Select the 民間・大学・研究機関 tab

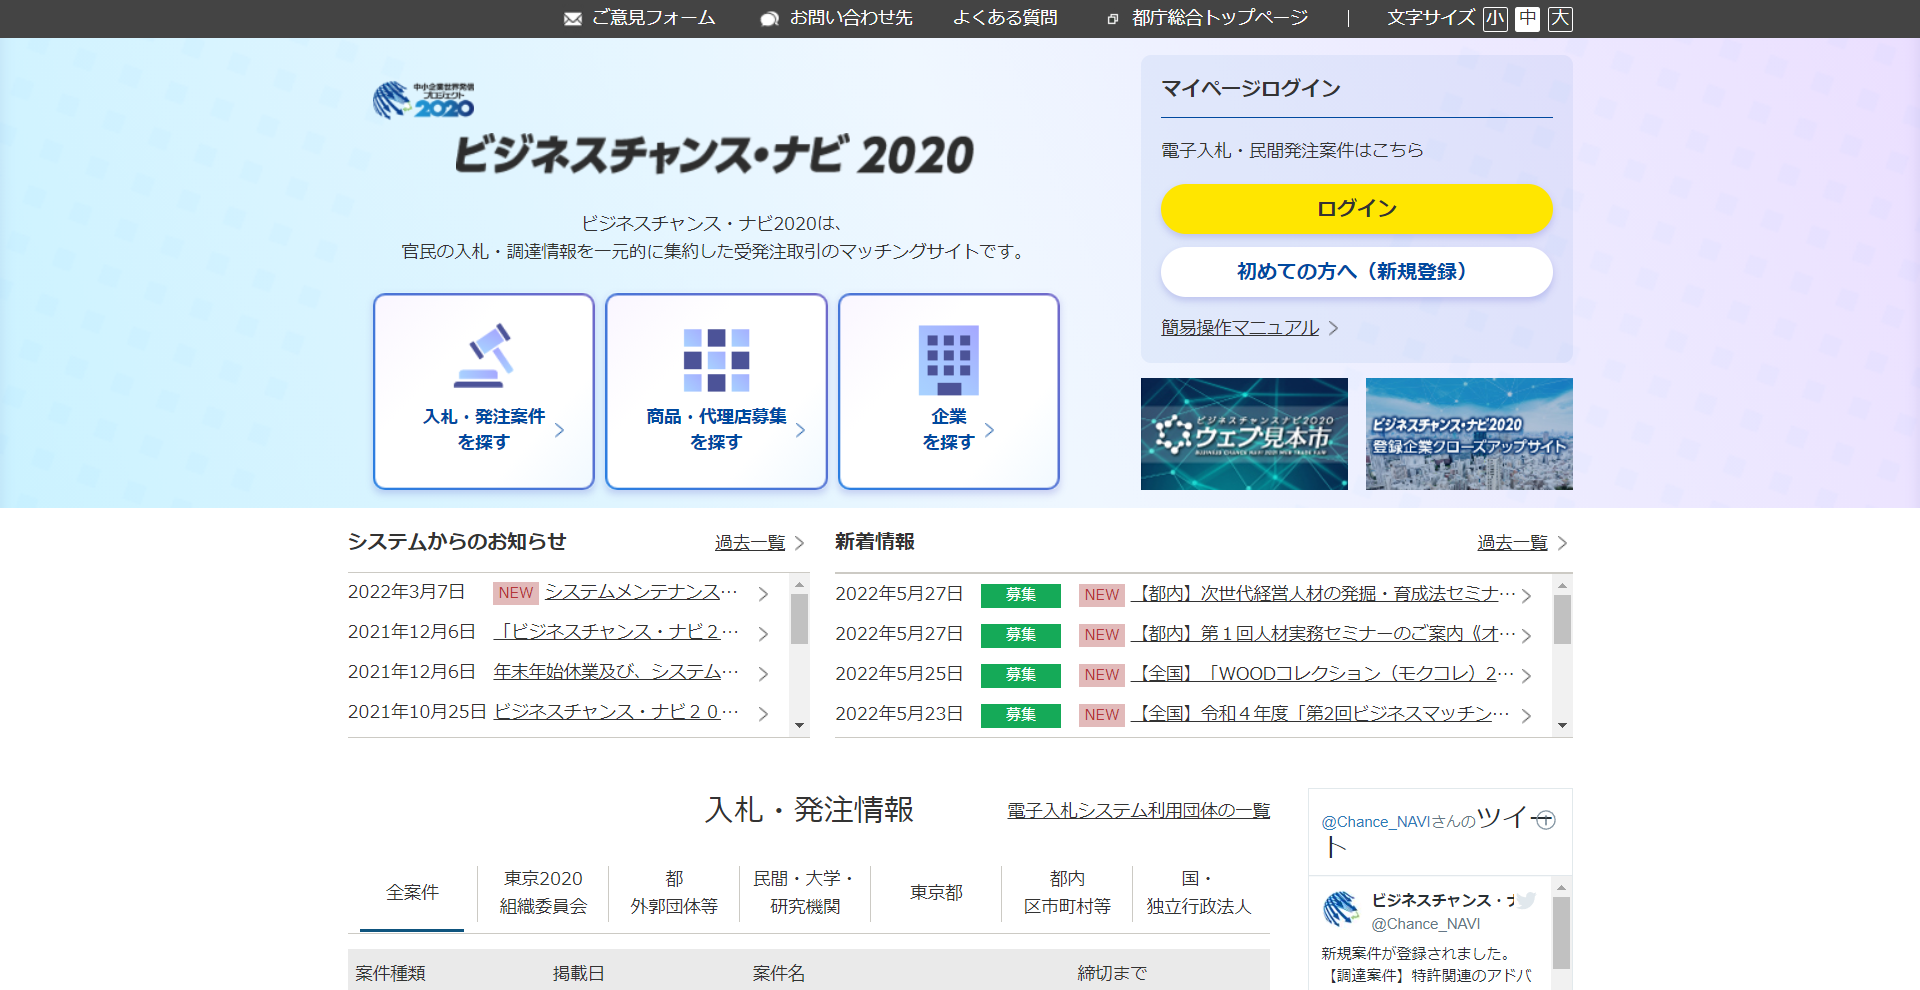tap(805, 892)
